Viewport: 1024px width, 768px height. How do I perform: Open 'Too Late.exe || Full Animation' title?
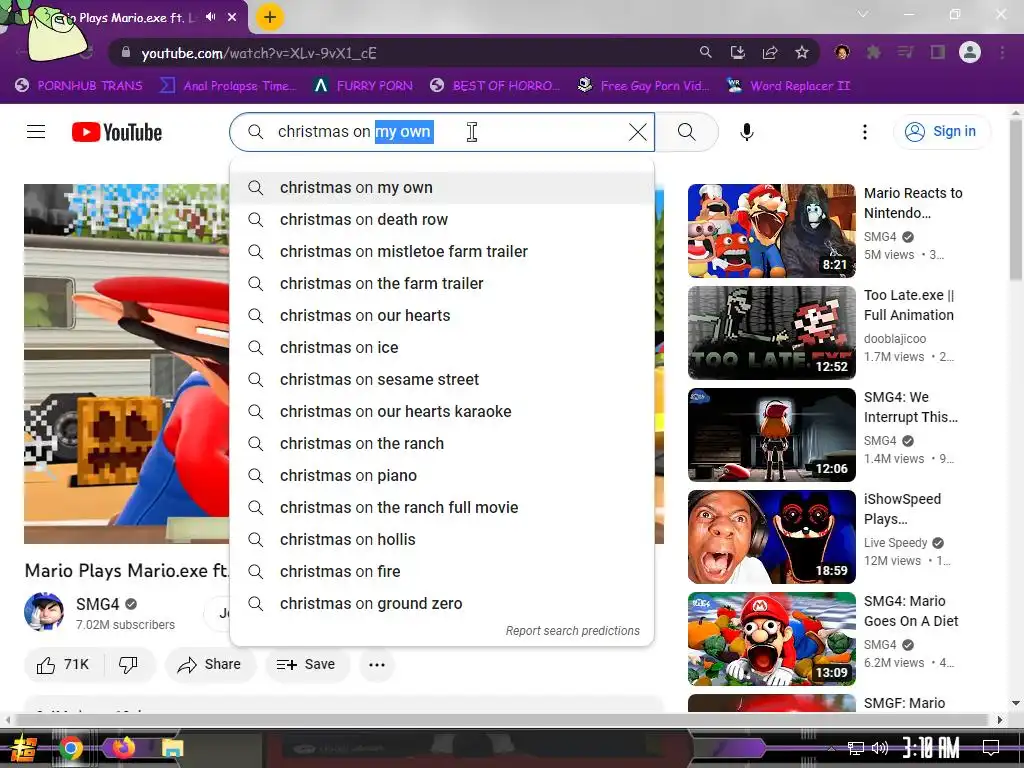[909, 305]
